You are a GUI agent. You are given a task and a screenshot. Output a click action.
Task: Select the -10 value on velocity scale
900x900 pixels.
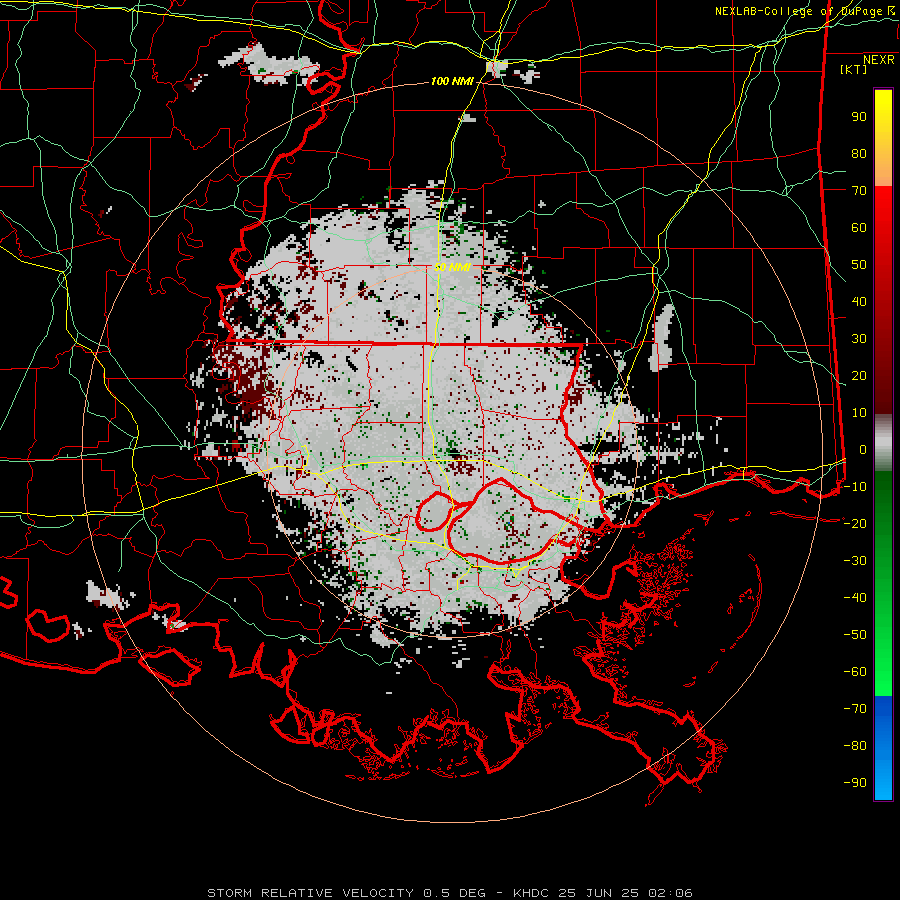[855, 487]
